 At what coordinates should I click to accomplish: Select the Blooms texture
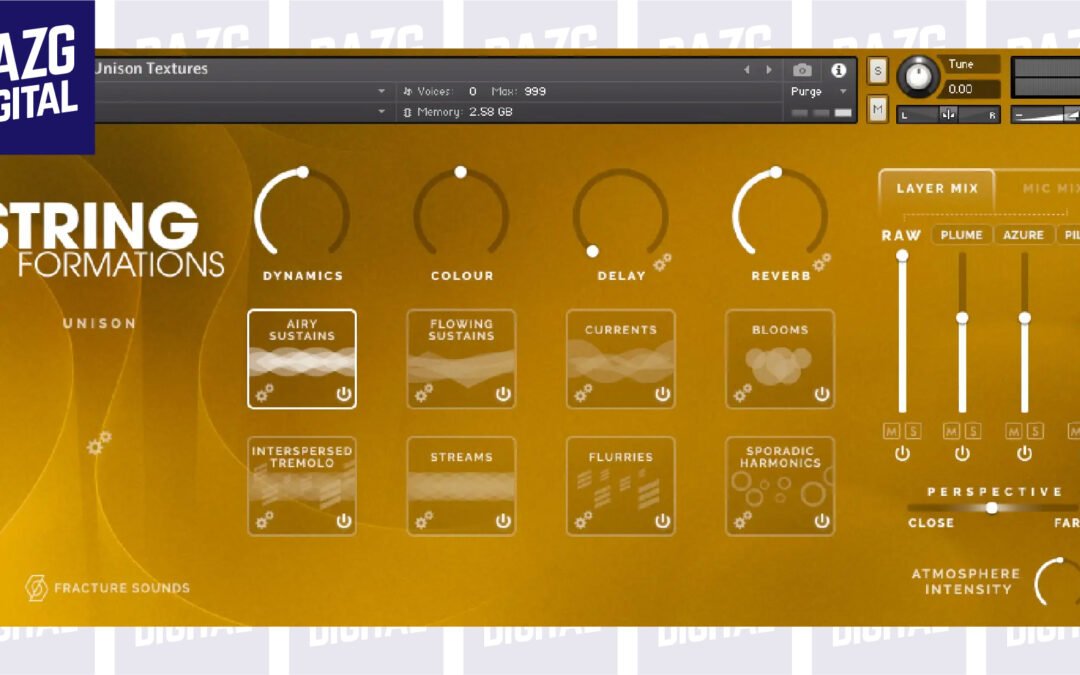point(780,359)
